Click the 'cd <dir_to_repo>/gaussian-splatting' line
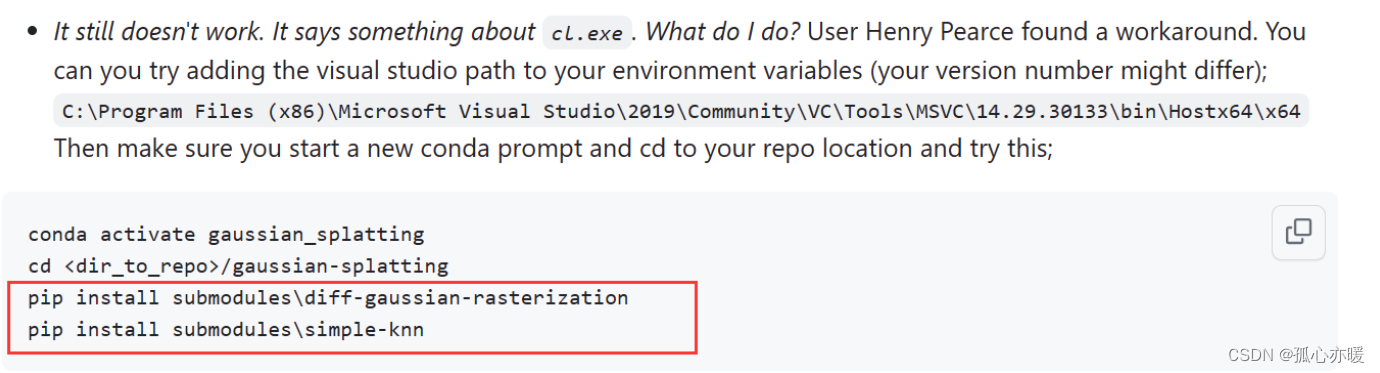 [238, 266]
